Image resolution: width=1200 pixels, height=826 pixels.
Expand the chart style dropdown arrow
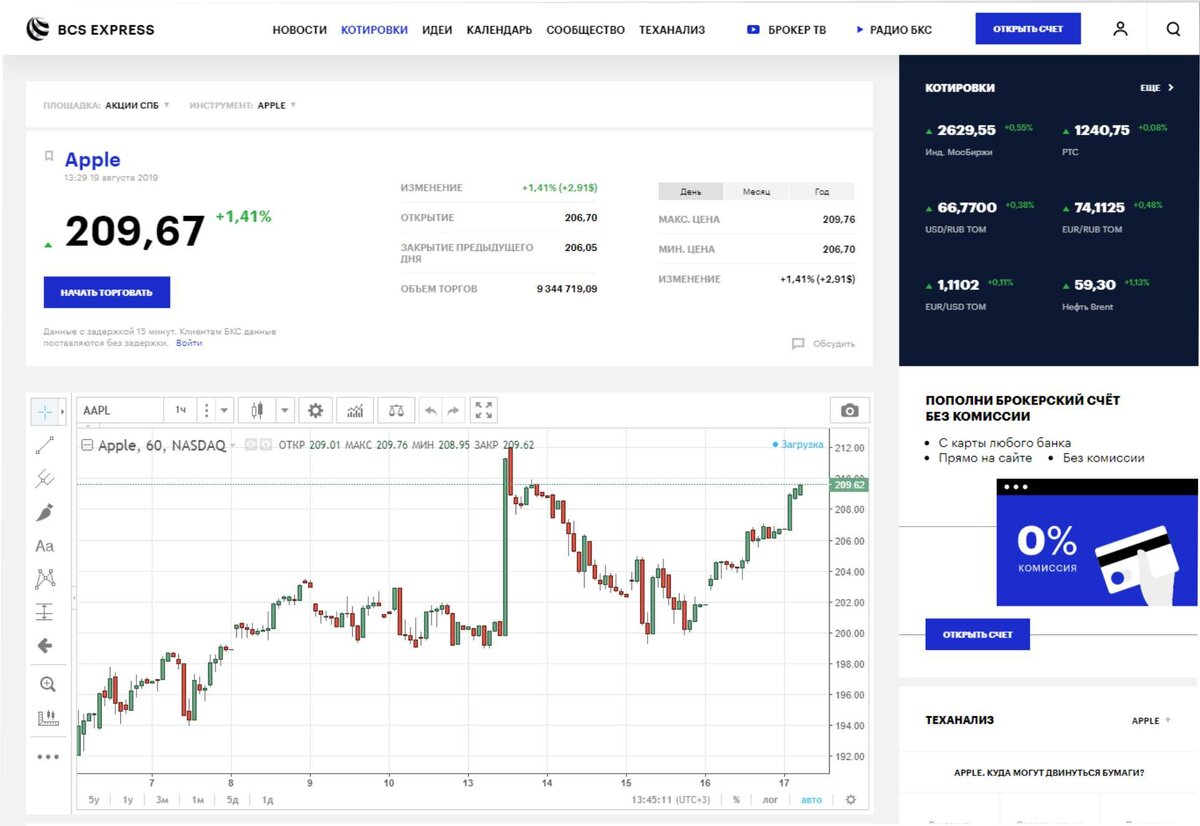(x=284, y=410)
